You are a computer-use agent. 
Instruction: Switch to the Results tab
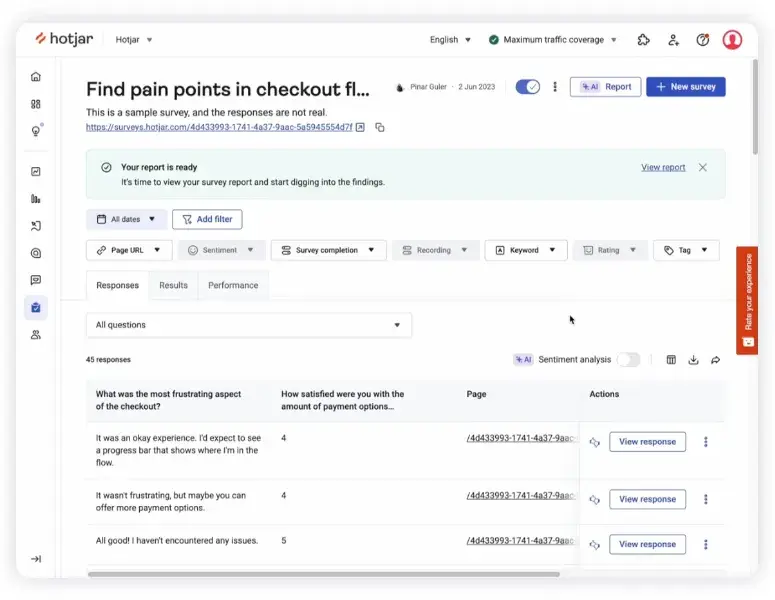173,285
